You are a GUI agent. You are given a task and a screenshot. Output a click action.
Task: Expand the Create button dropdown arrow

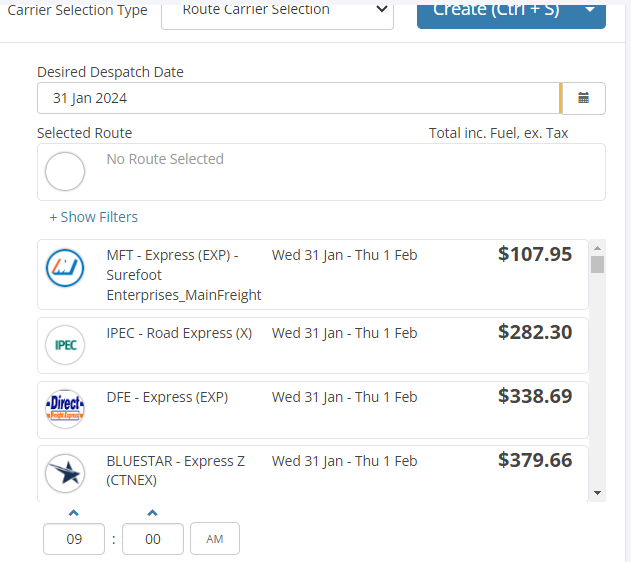(x=590, y=11)
